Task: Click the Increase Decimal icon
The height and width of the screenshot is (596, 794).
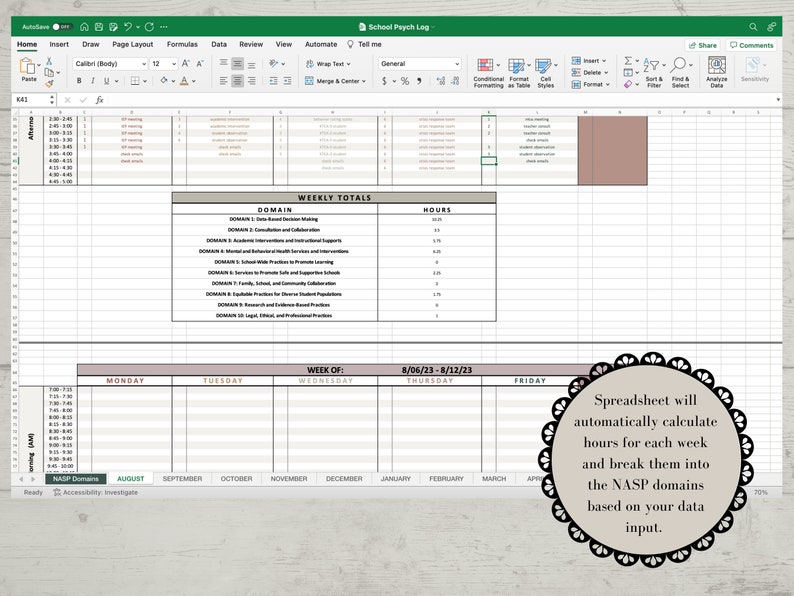Action: point(441,81)
